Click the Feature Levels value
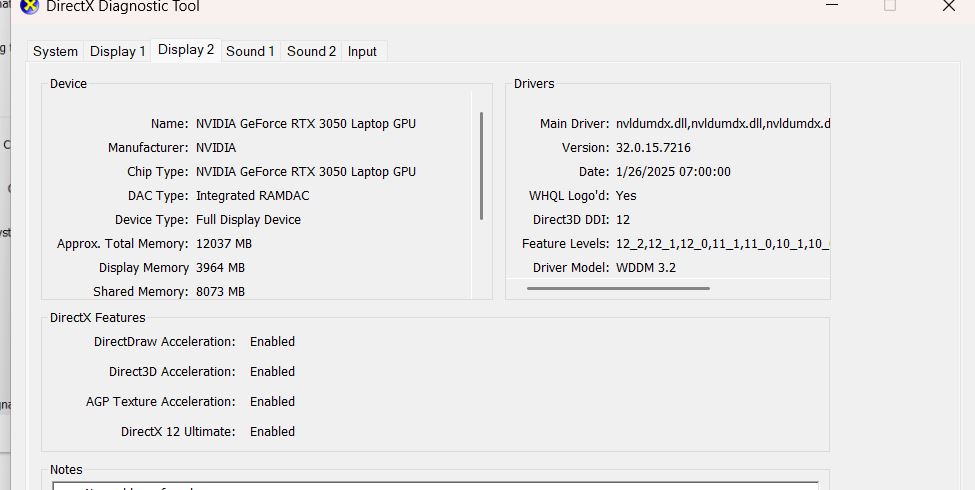Screen dimensions: 975x490 pyautogui.click(x=723, y=244)
